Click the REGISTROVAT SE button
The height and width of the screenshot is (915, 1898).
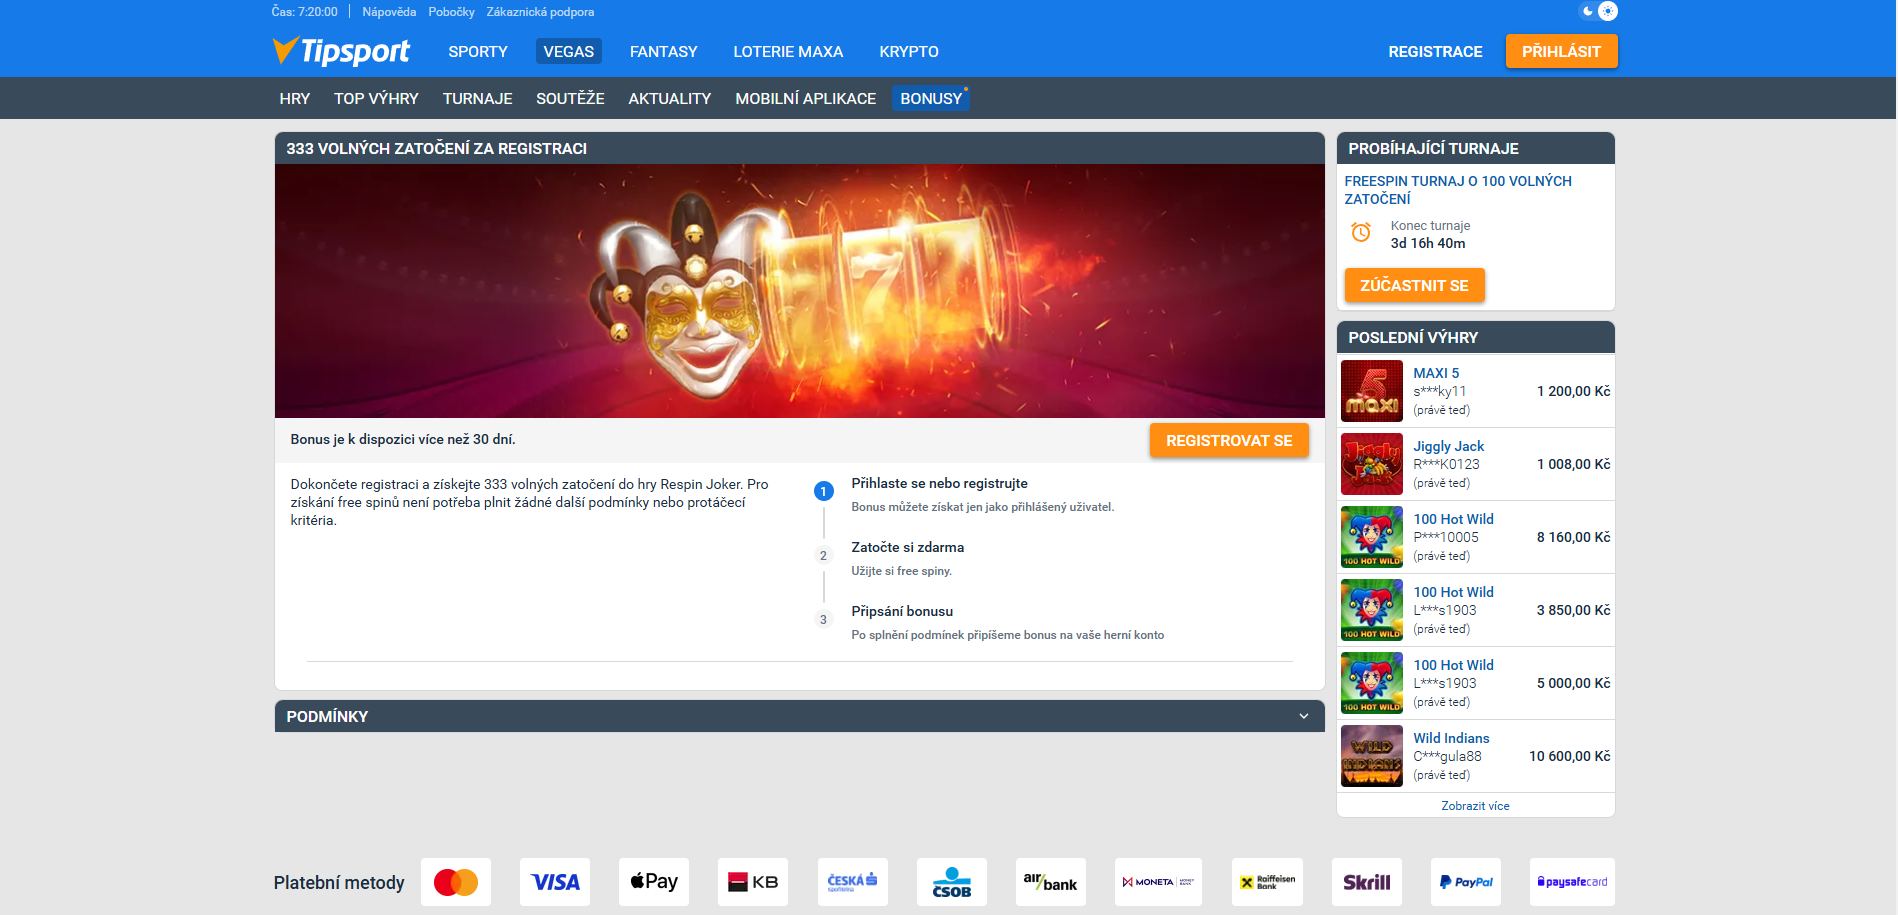(1229, 440)
